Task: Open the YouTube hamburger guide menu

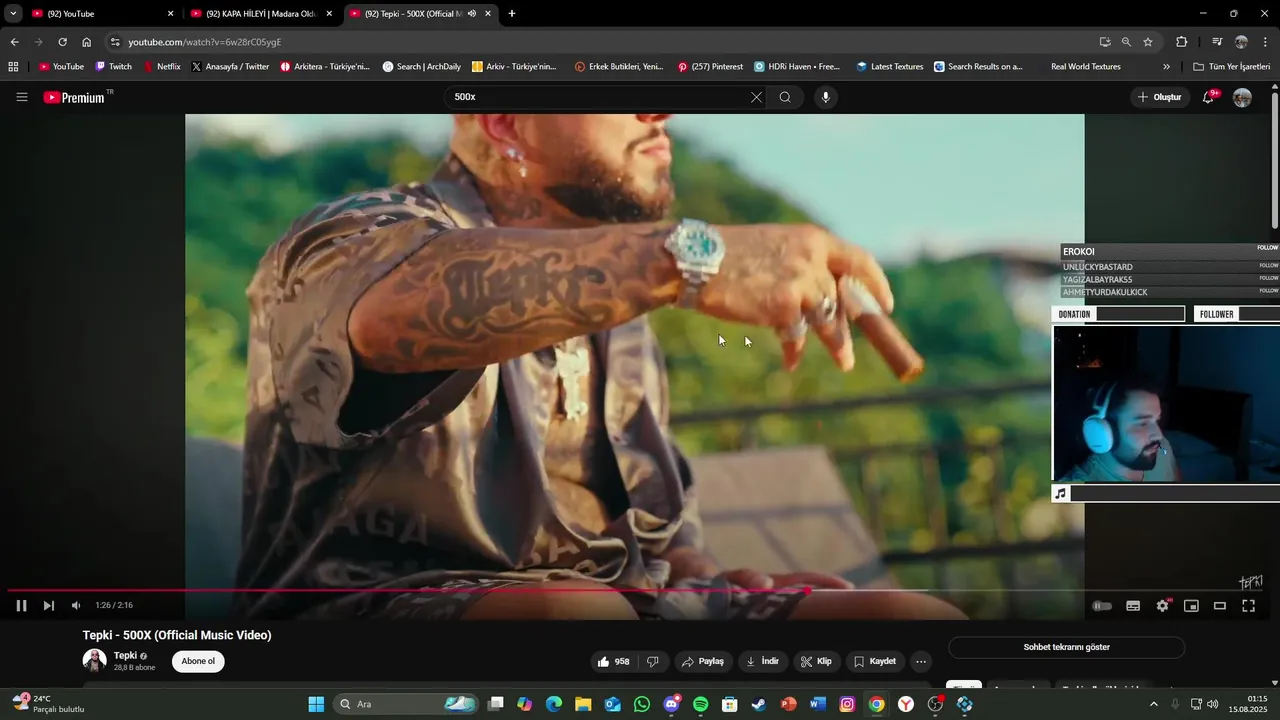Action: (x=22, y=97)
